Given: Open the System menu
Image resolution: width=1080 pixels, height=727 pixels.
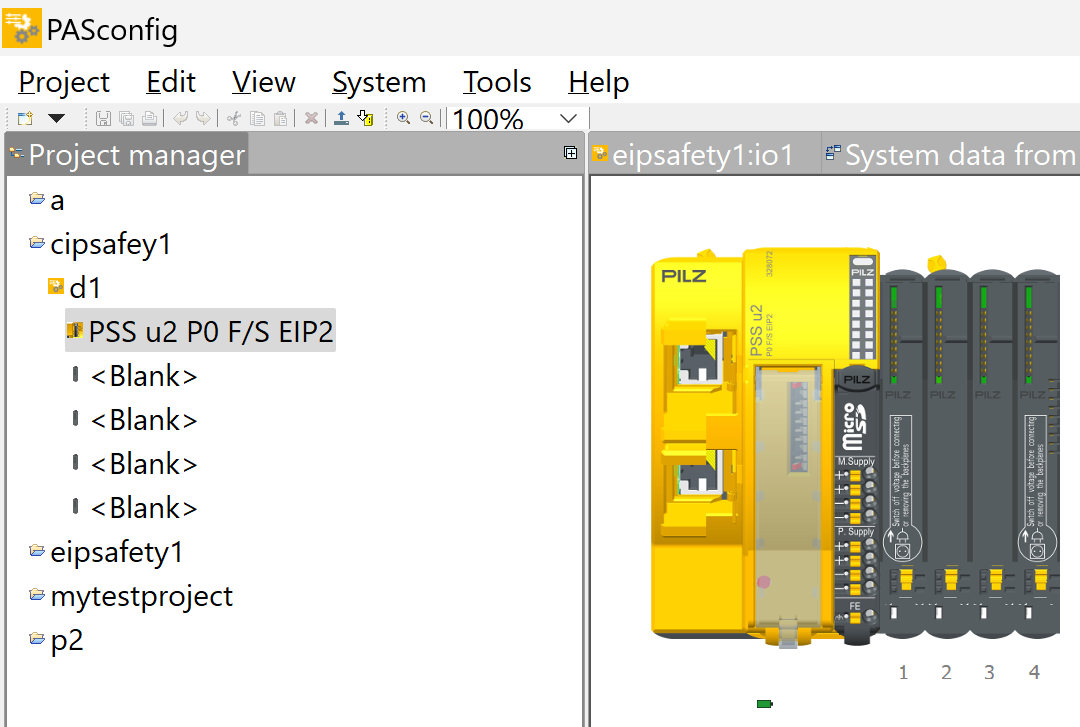Looking at the screenshot, I should click(x=379, y=83).
